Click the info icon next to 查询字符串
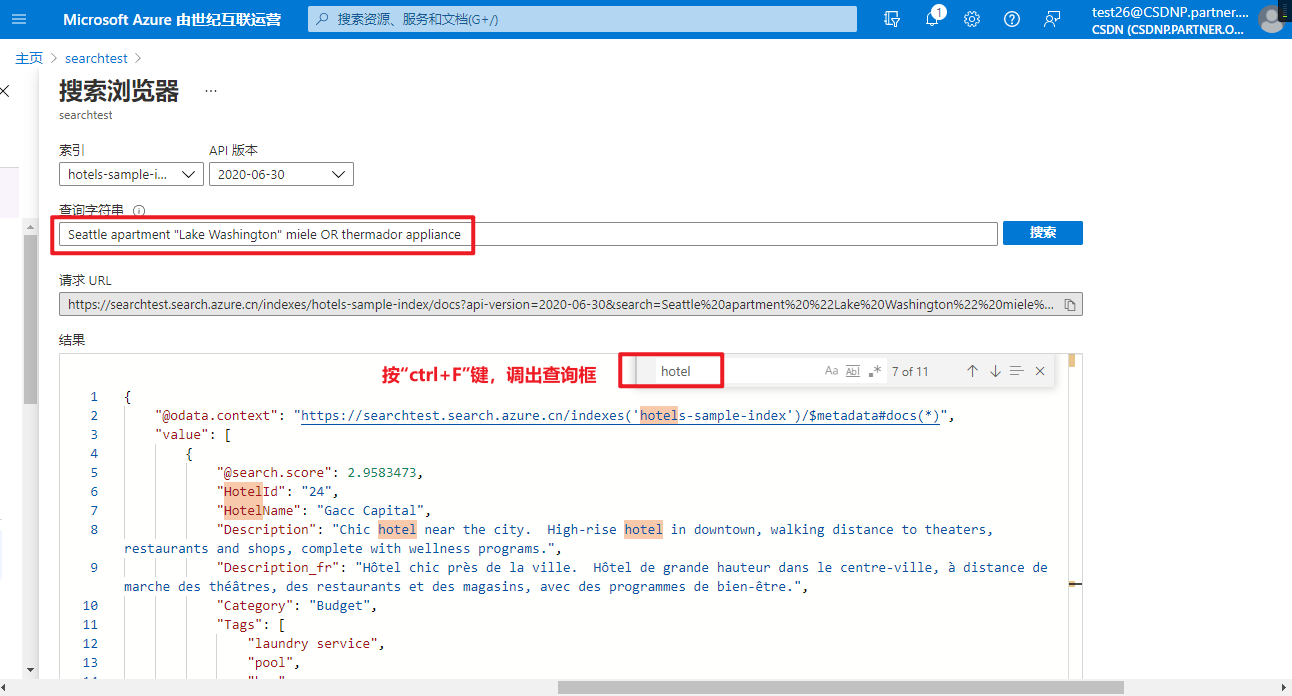 click(x=139, y=211)
